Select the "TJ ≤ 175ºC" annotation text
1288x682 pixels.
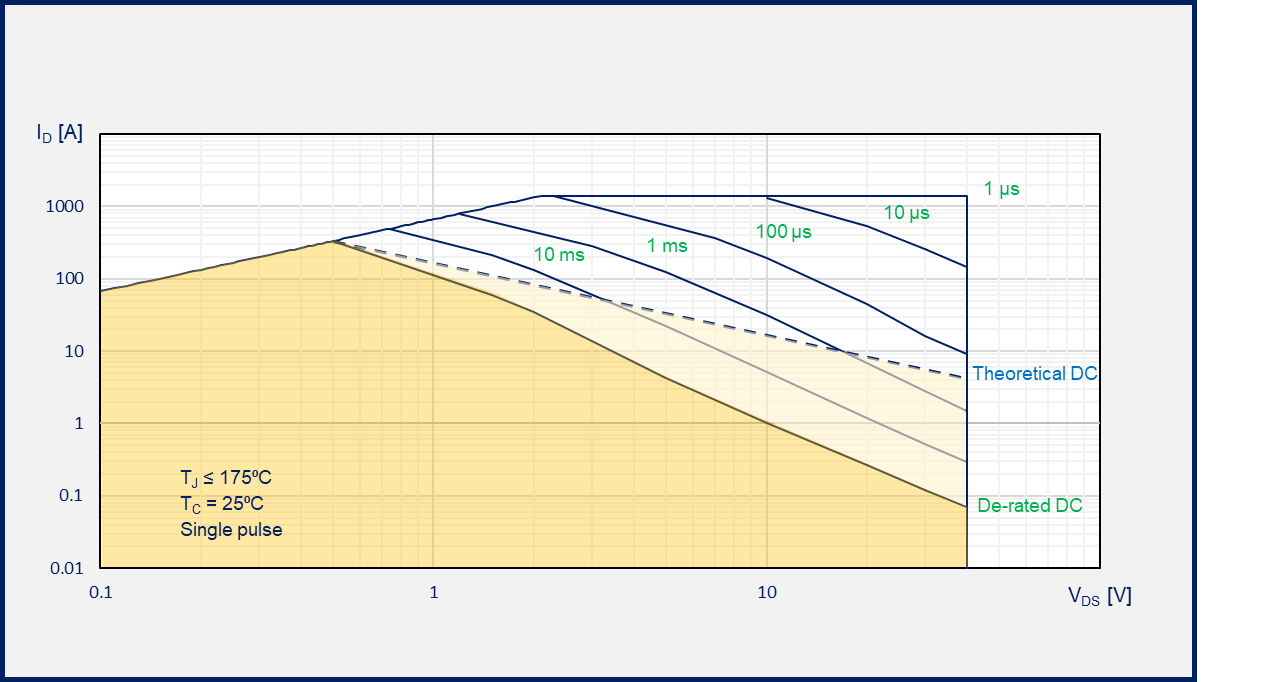tap(226, 477)
